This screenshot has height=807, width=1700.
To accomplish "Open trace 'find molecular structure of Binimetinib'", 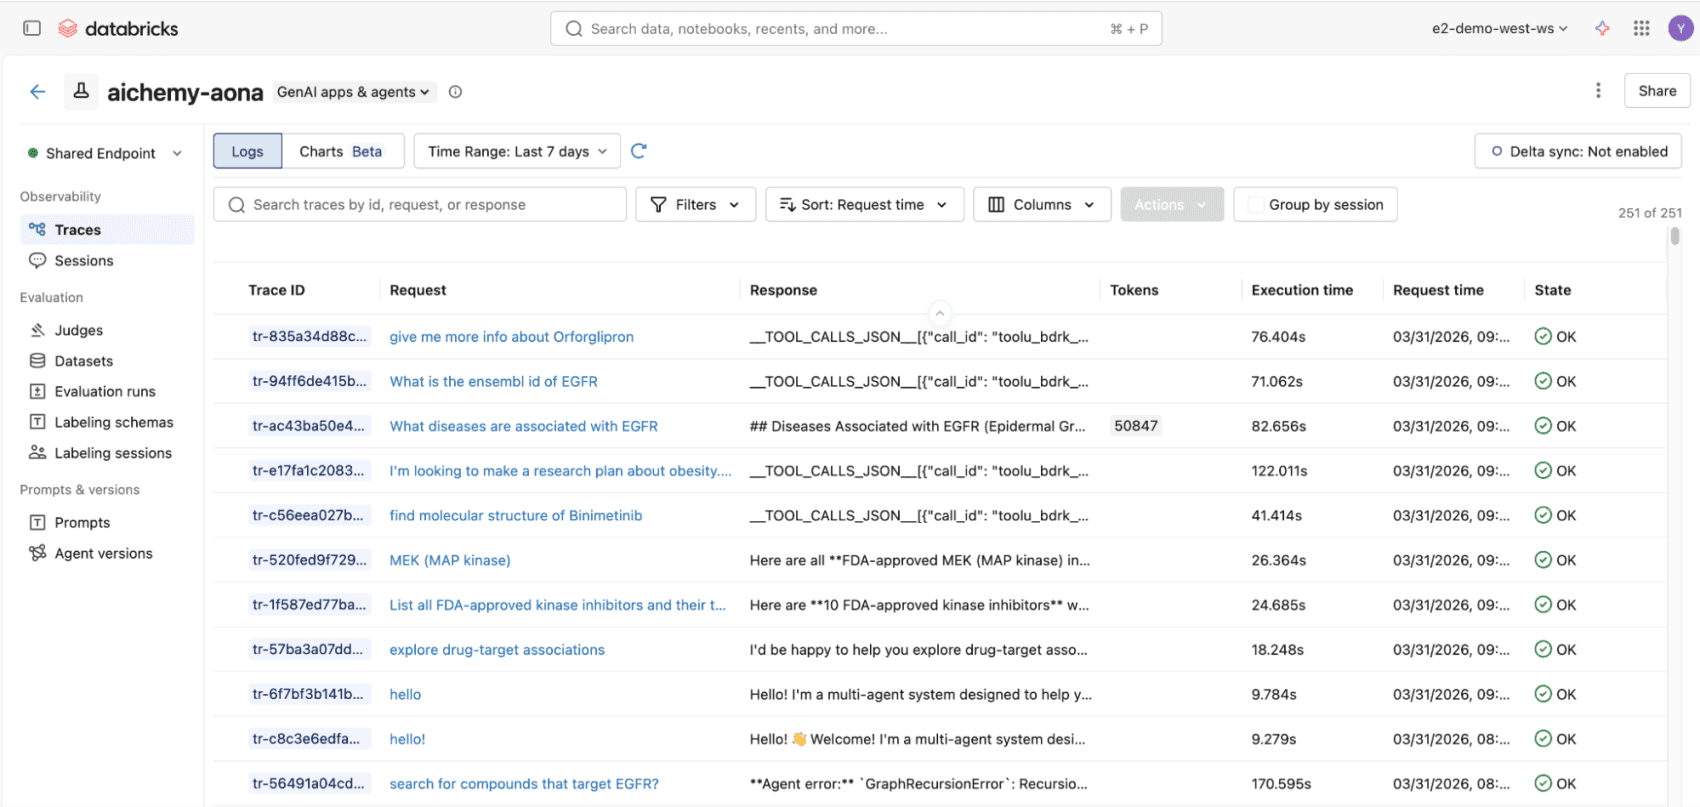I will click(516, 515).
